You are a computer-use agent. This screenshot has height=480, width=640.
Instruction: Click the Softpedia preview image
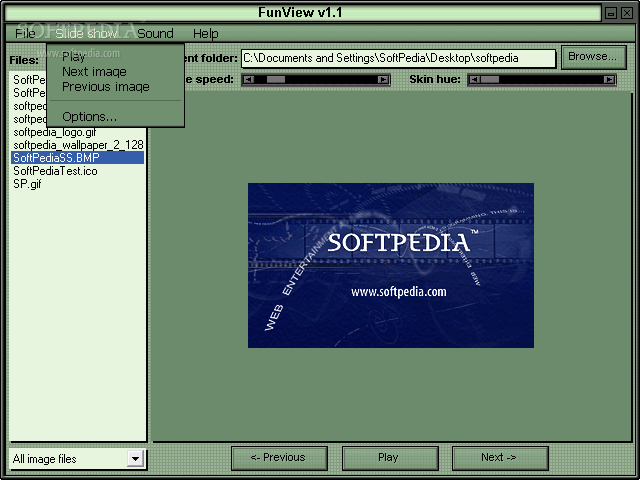click(x=391, y=265)
